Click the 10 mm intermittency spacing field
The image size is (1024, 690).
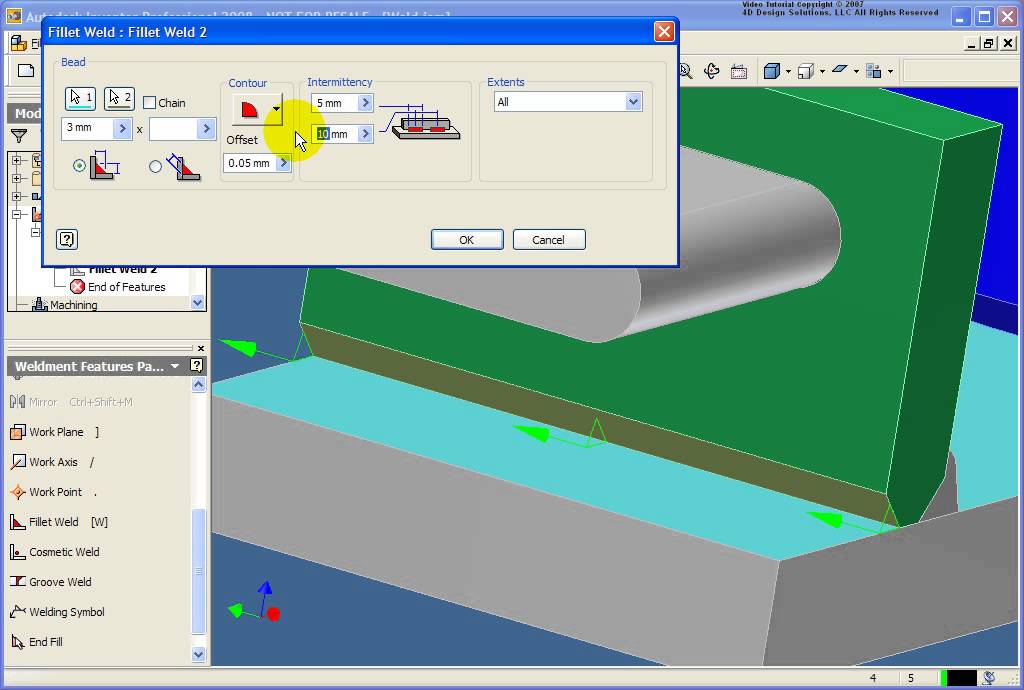pyautogui.click(x=335, y=134)
